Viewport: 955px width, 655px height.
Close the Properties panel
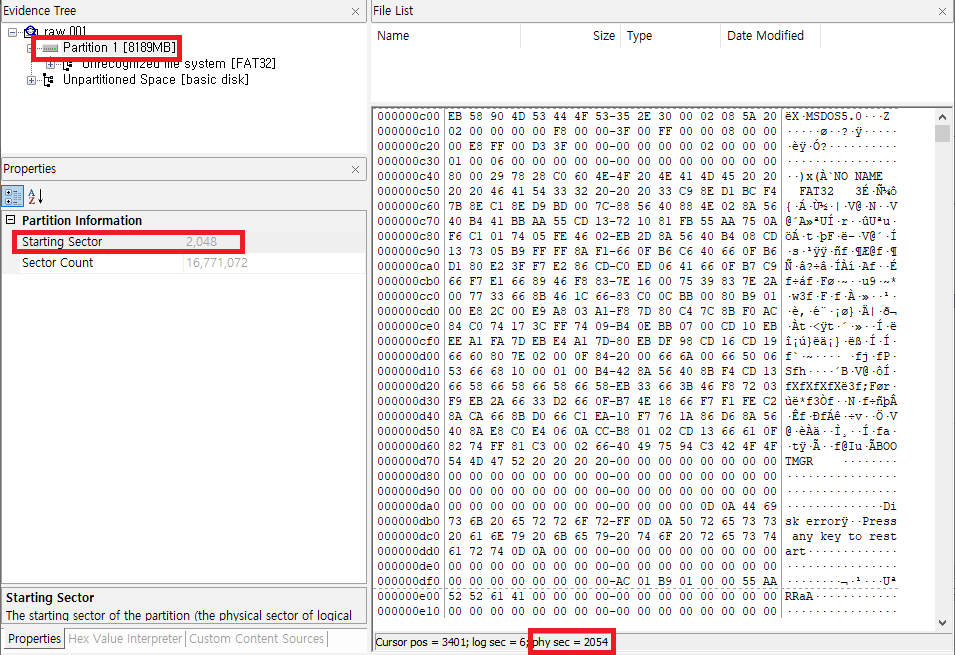pos(355,169)
